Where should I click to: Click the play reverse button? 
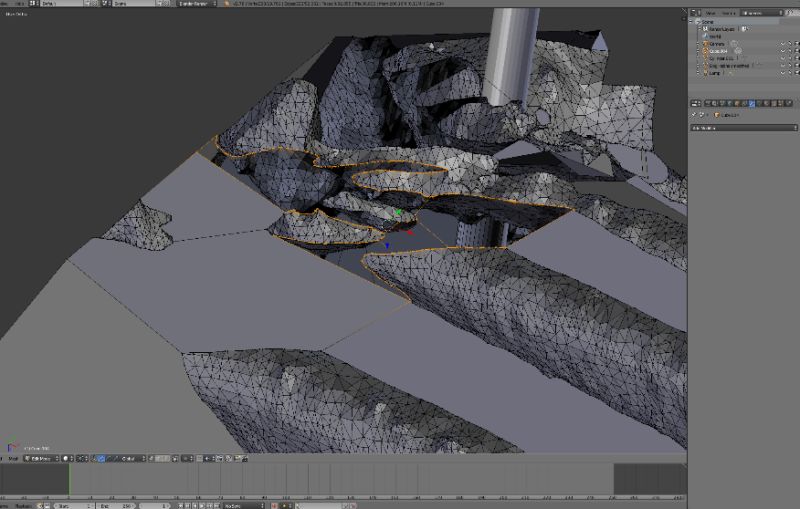click(195, 506)
